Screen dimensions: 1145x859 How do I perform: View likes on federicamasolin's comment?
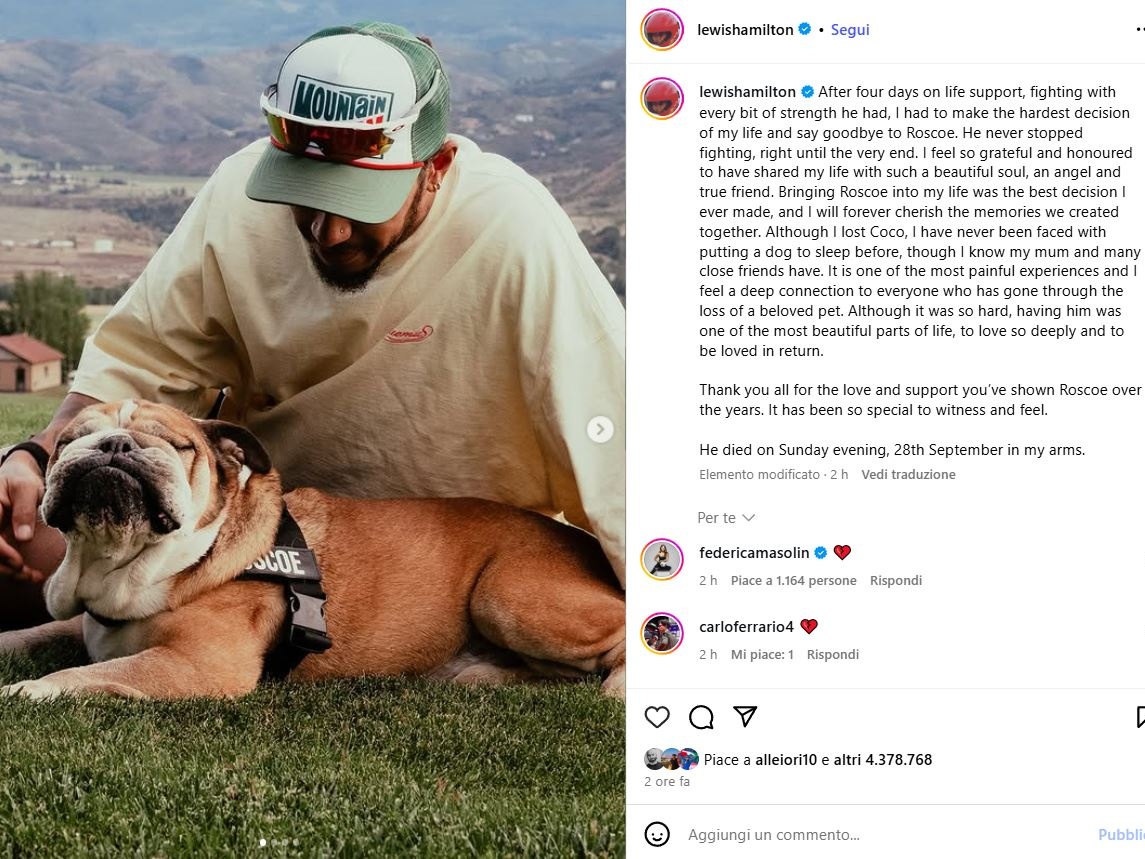[793, 581]
